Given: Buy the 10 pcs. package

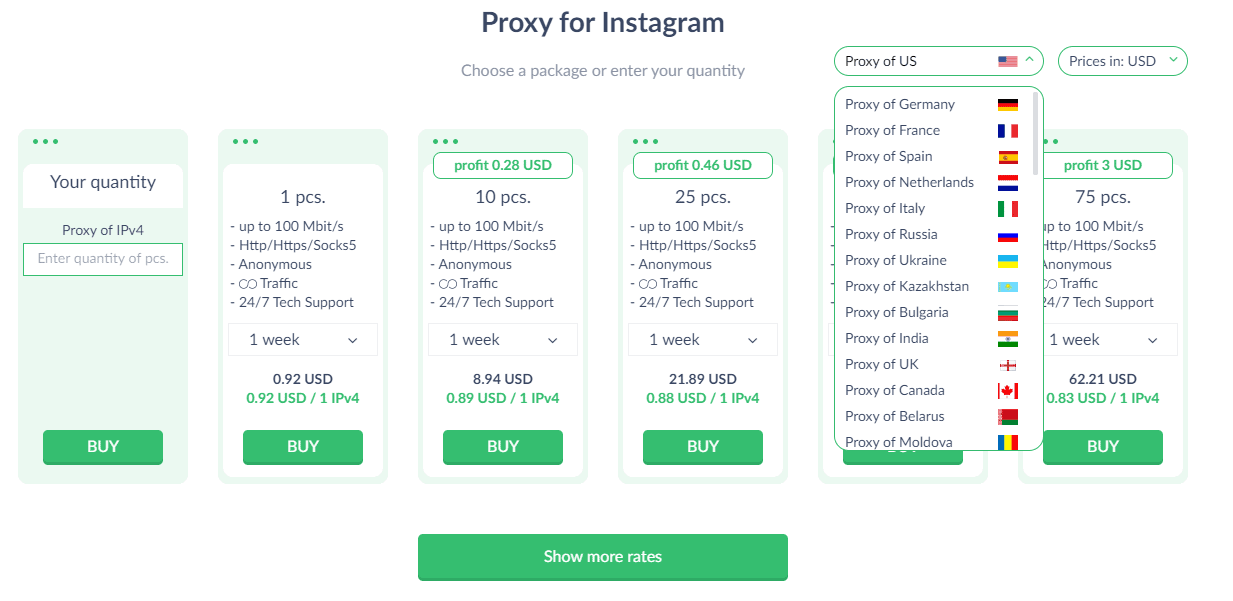Looking at the screenshot, I should pos(503,447).
